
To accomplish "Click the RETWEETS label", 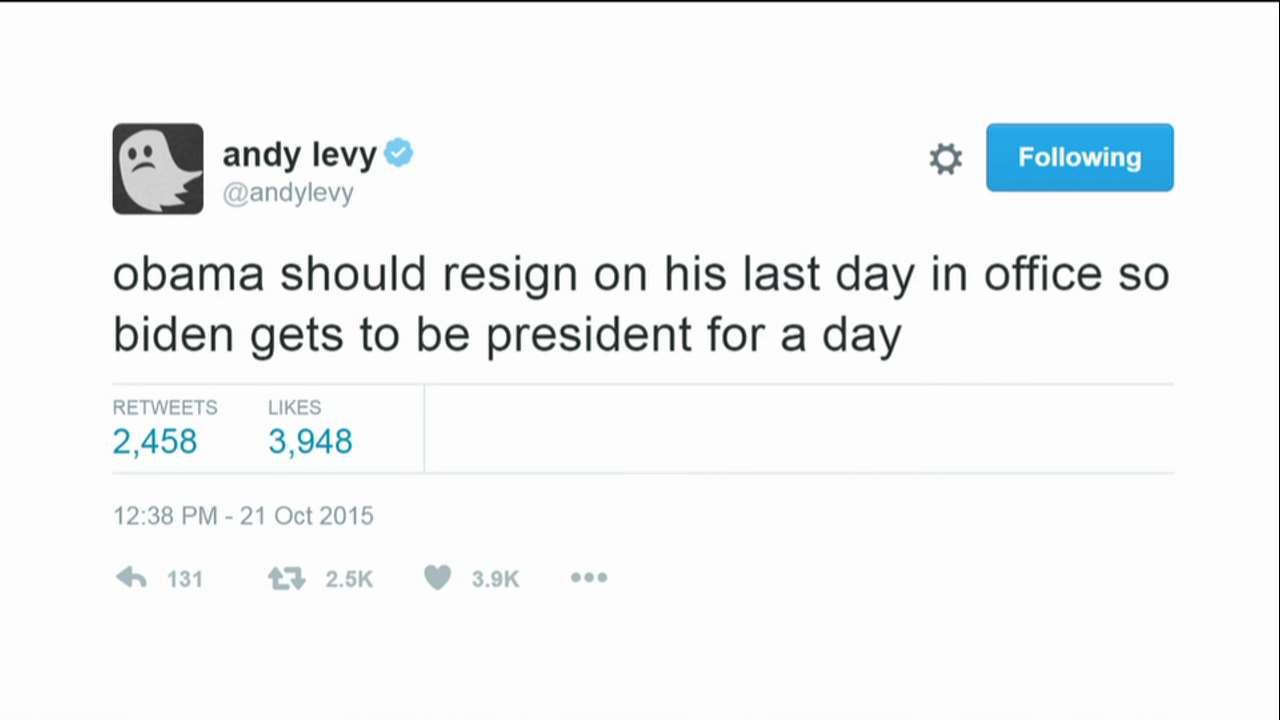I will [164, 407].
